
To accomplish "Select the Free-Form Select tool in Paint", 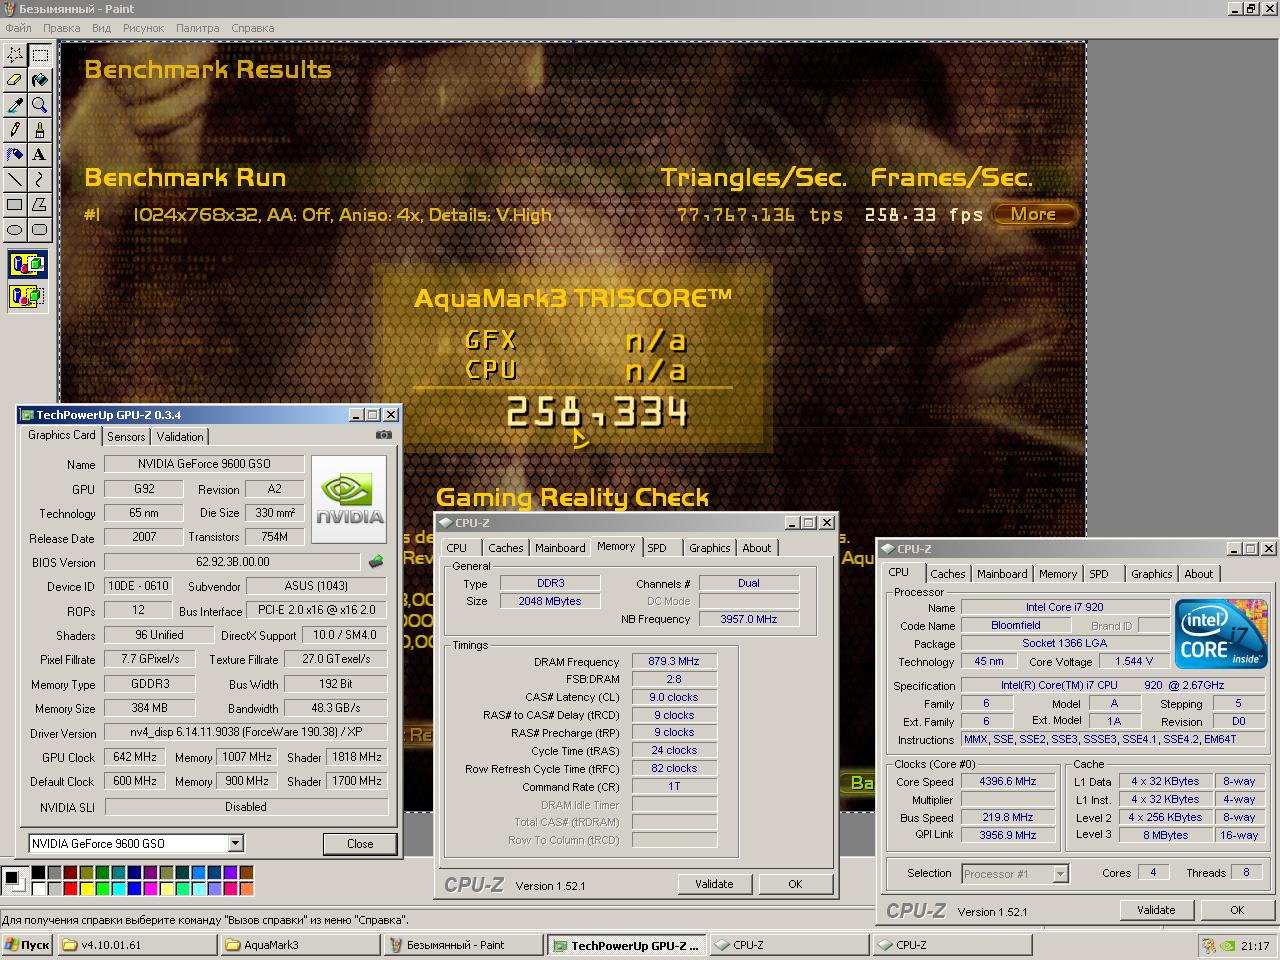I will 15,55.
